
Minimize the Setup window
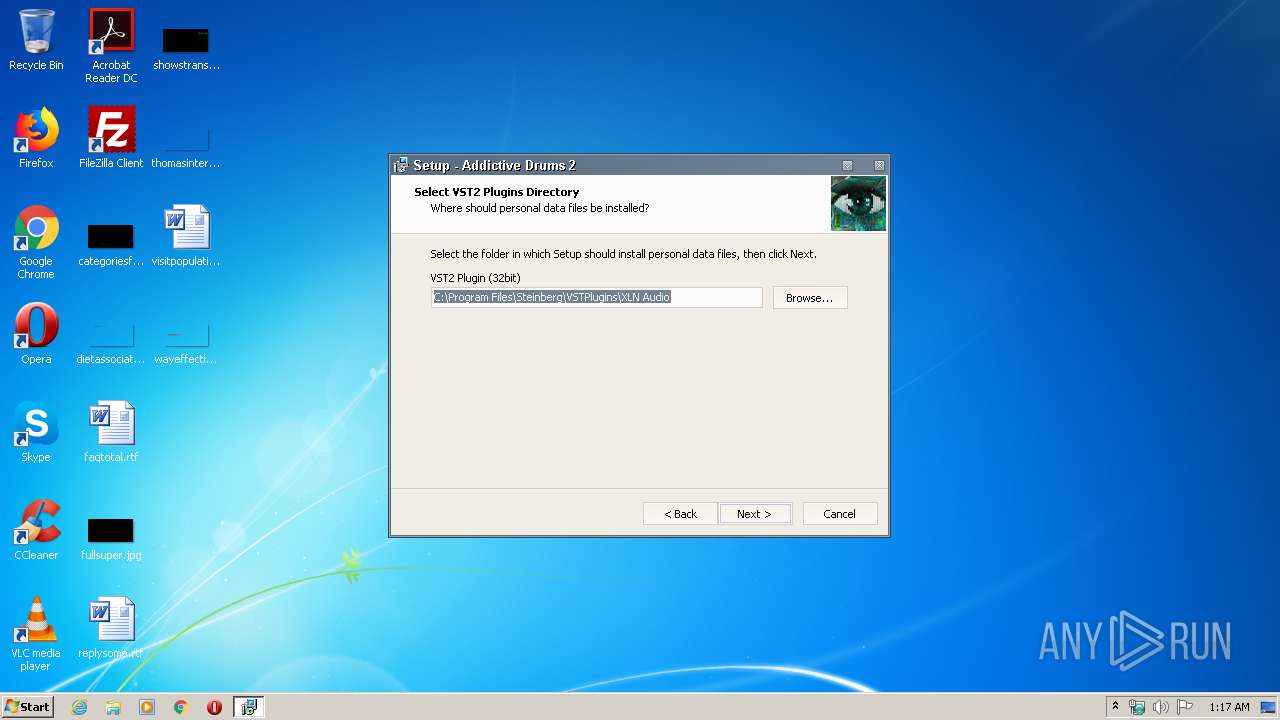pos(848,165)
